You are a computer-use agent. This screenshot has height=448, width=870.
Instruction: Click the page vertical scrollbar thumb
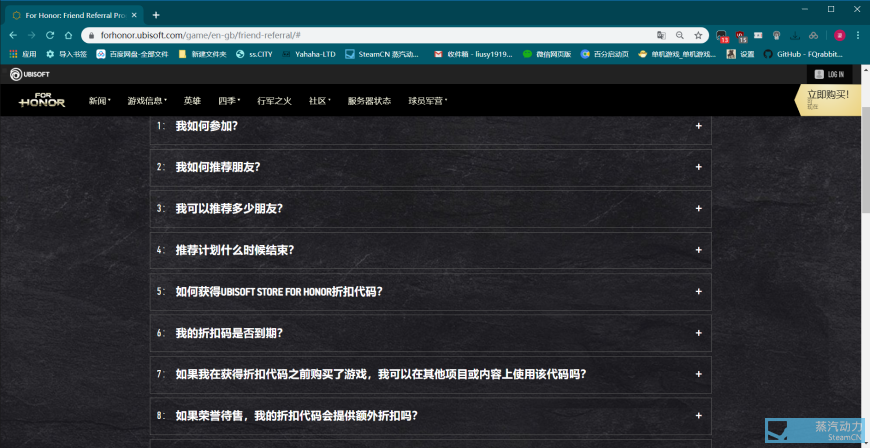[x=865, y=158]
